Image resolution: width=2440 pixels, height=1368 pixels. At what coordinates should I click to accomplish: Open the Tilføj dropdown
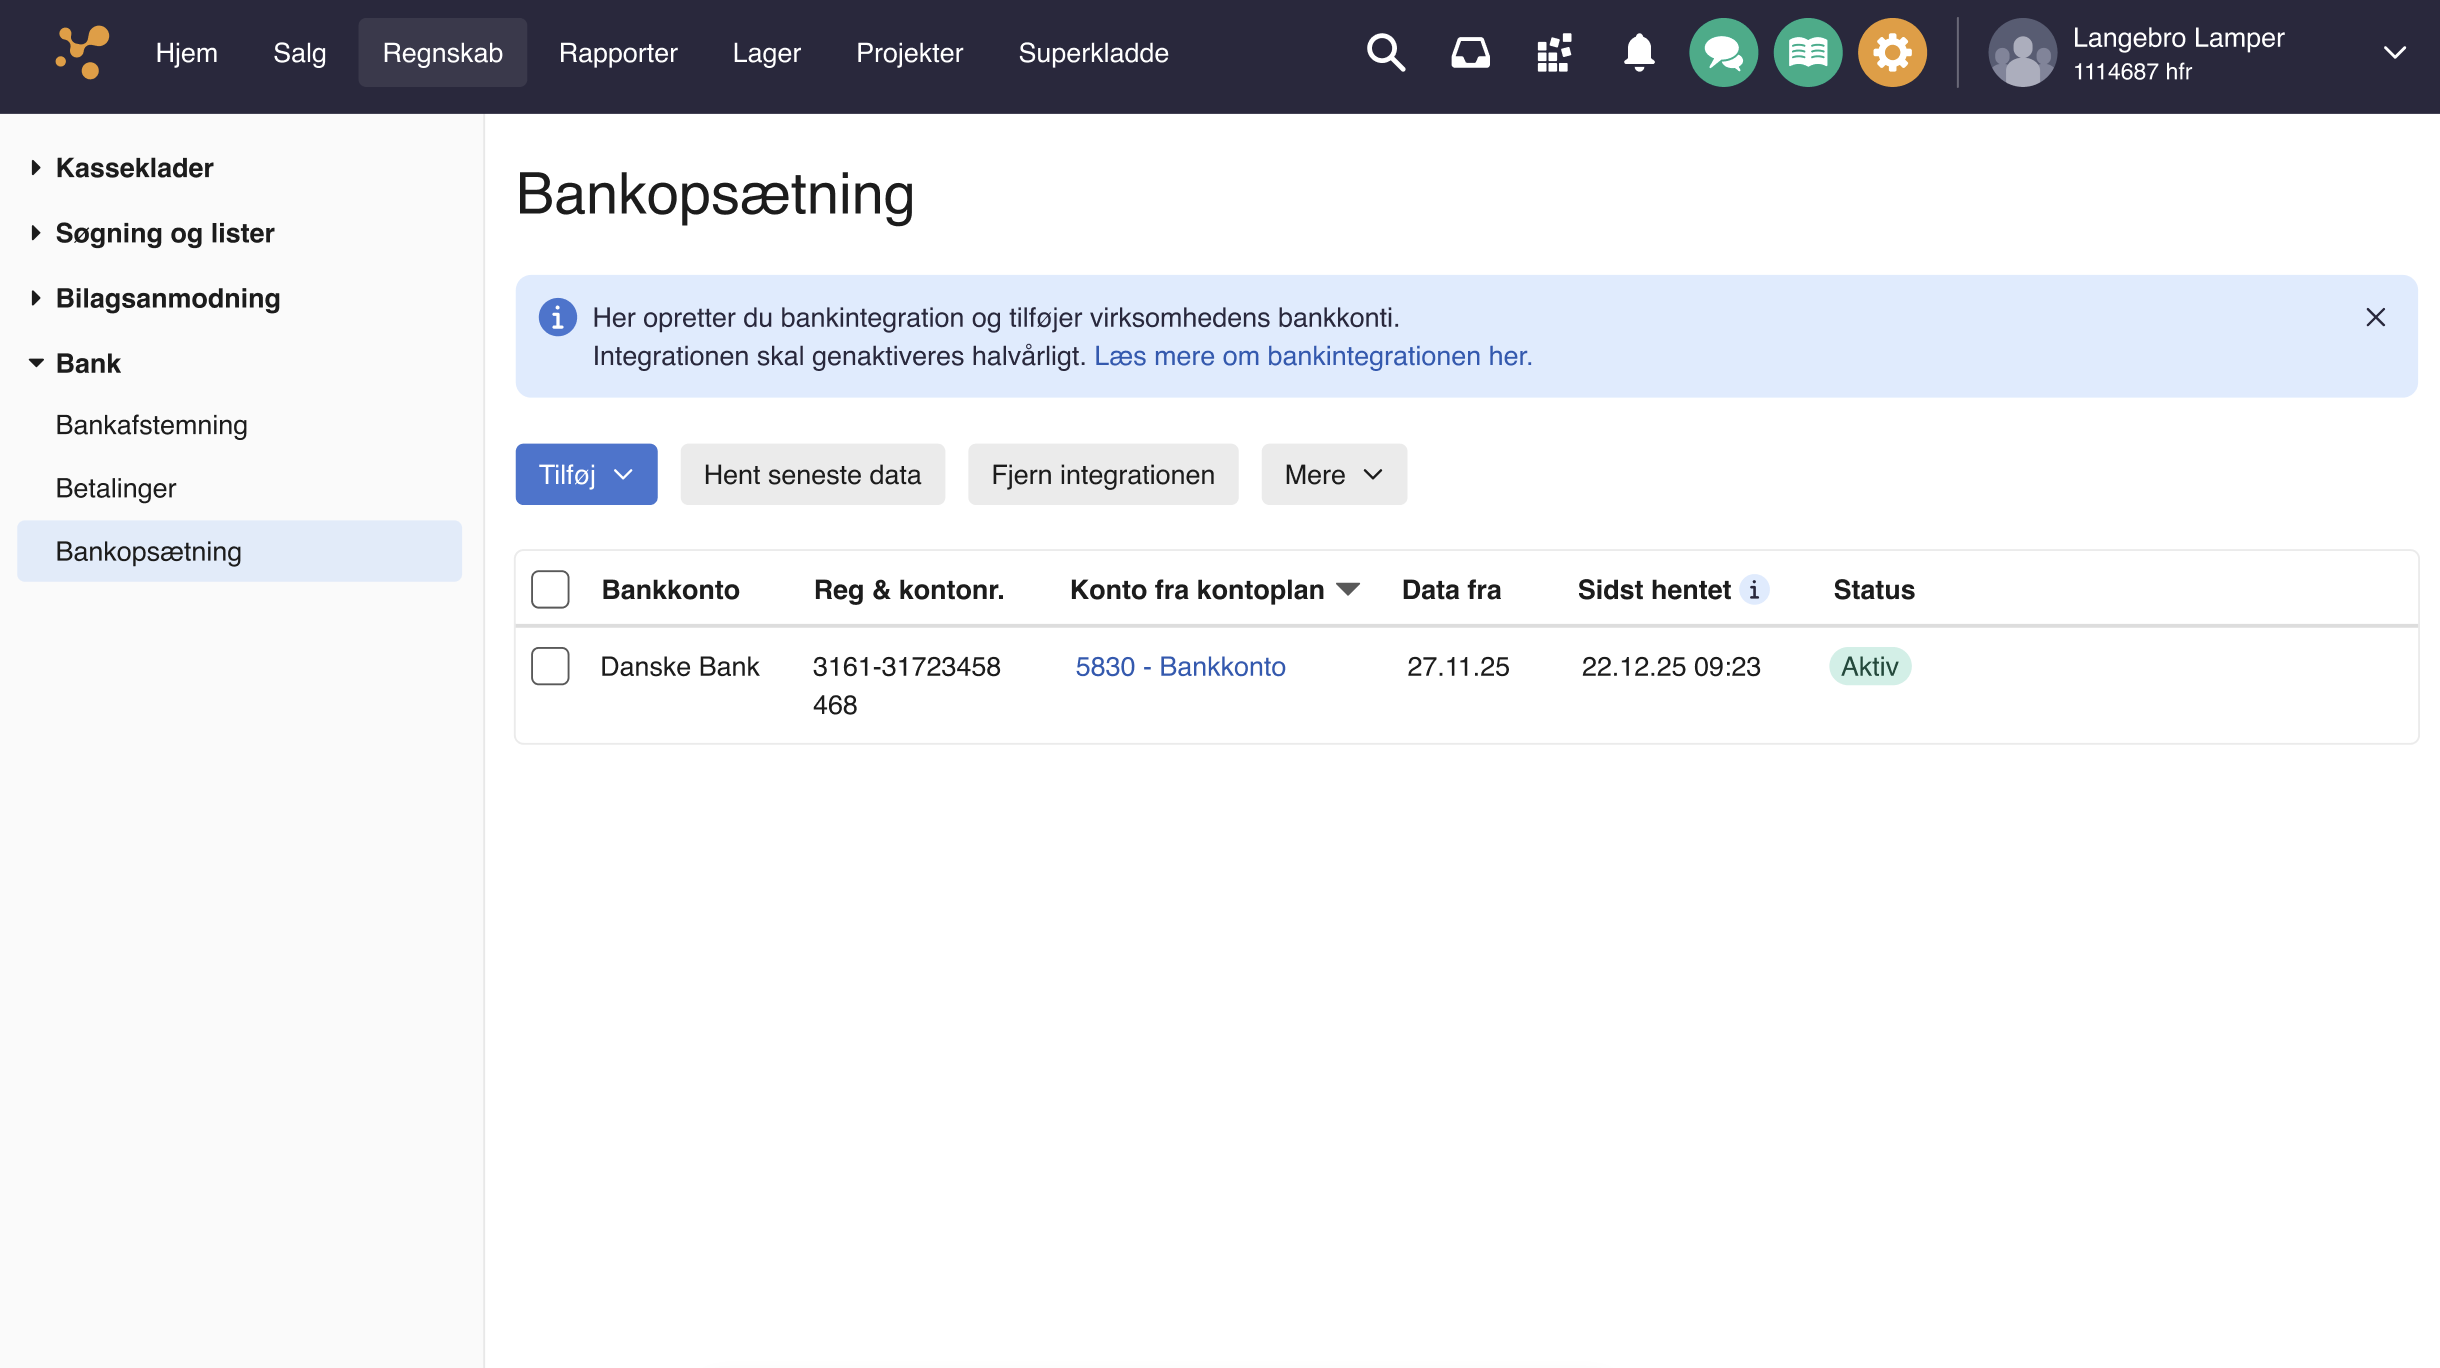pos(586,474)
